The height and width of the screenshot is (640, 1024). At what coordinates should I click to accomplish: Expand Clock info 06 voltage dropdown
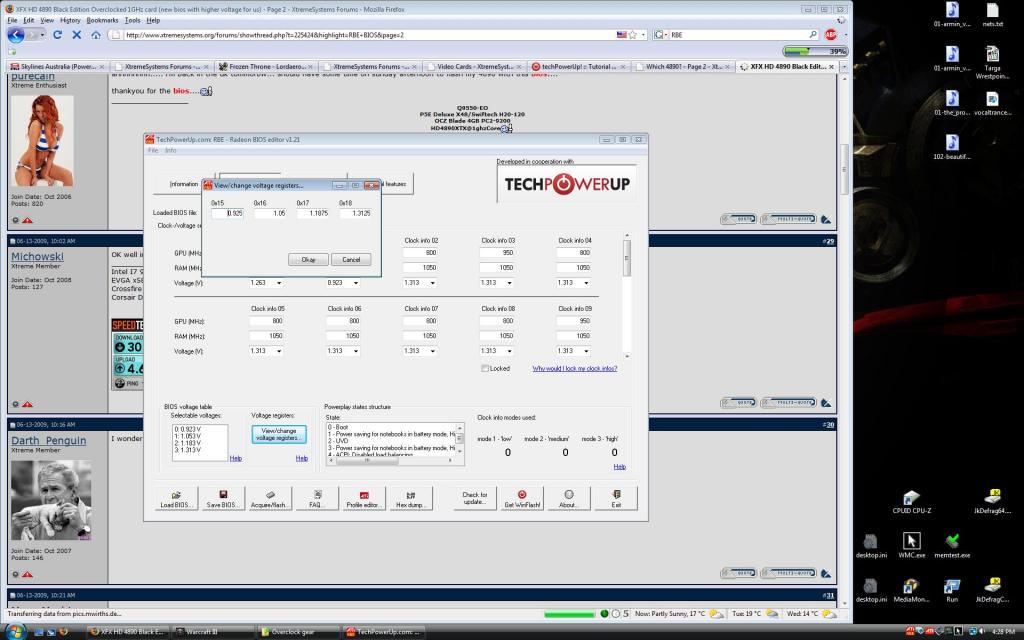(356, 351)
